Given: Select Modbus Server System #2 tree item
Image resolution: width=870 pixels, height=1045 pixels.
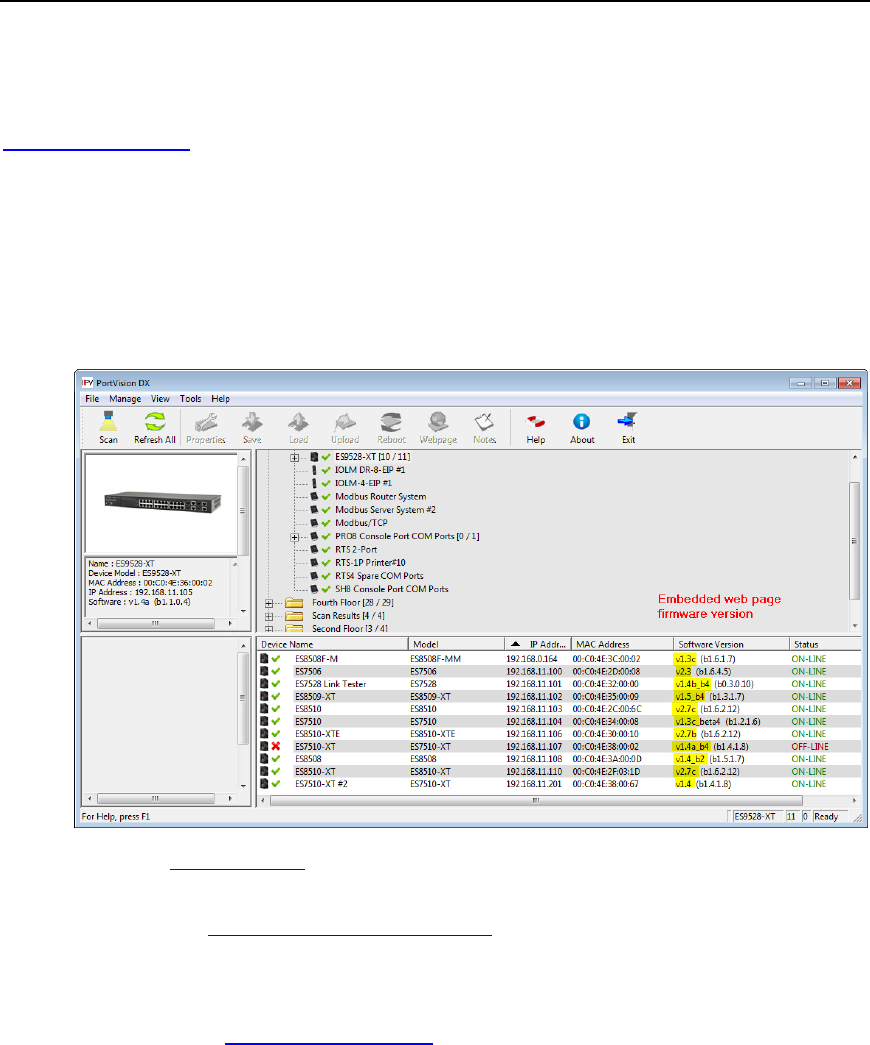Looking at the screenshot, I should click(x=385, y=510).
